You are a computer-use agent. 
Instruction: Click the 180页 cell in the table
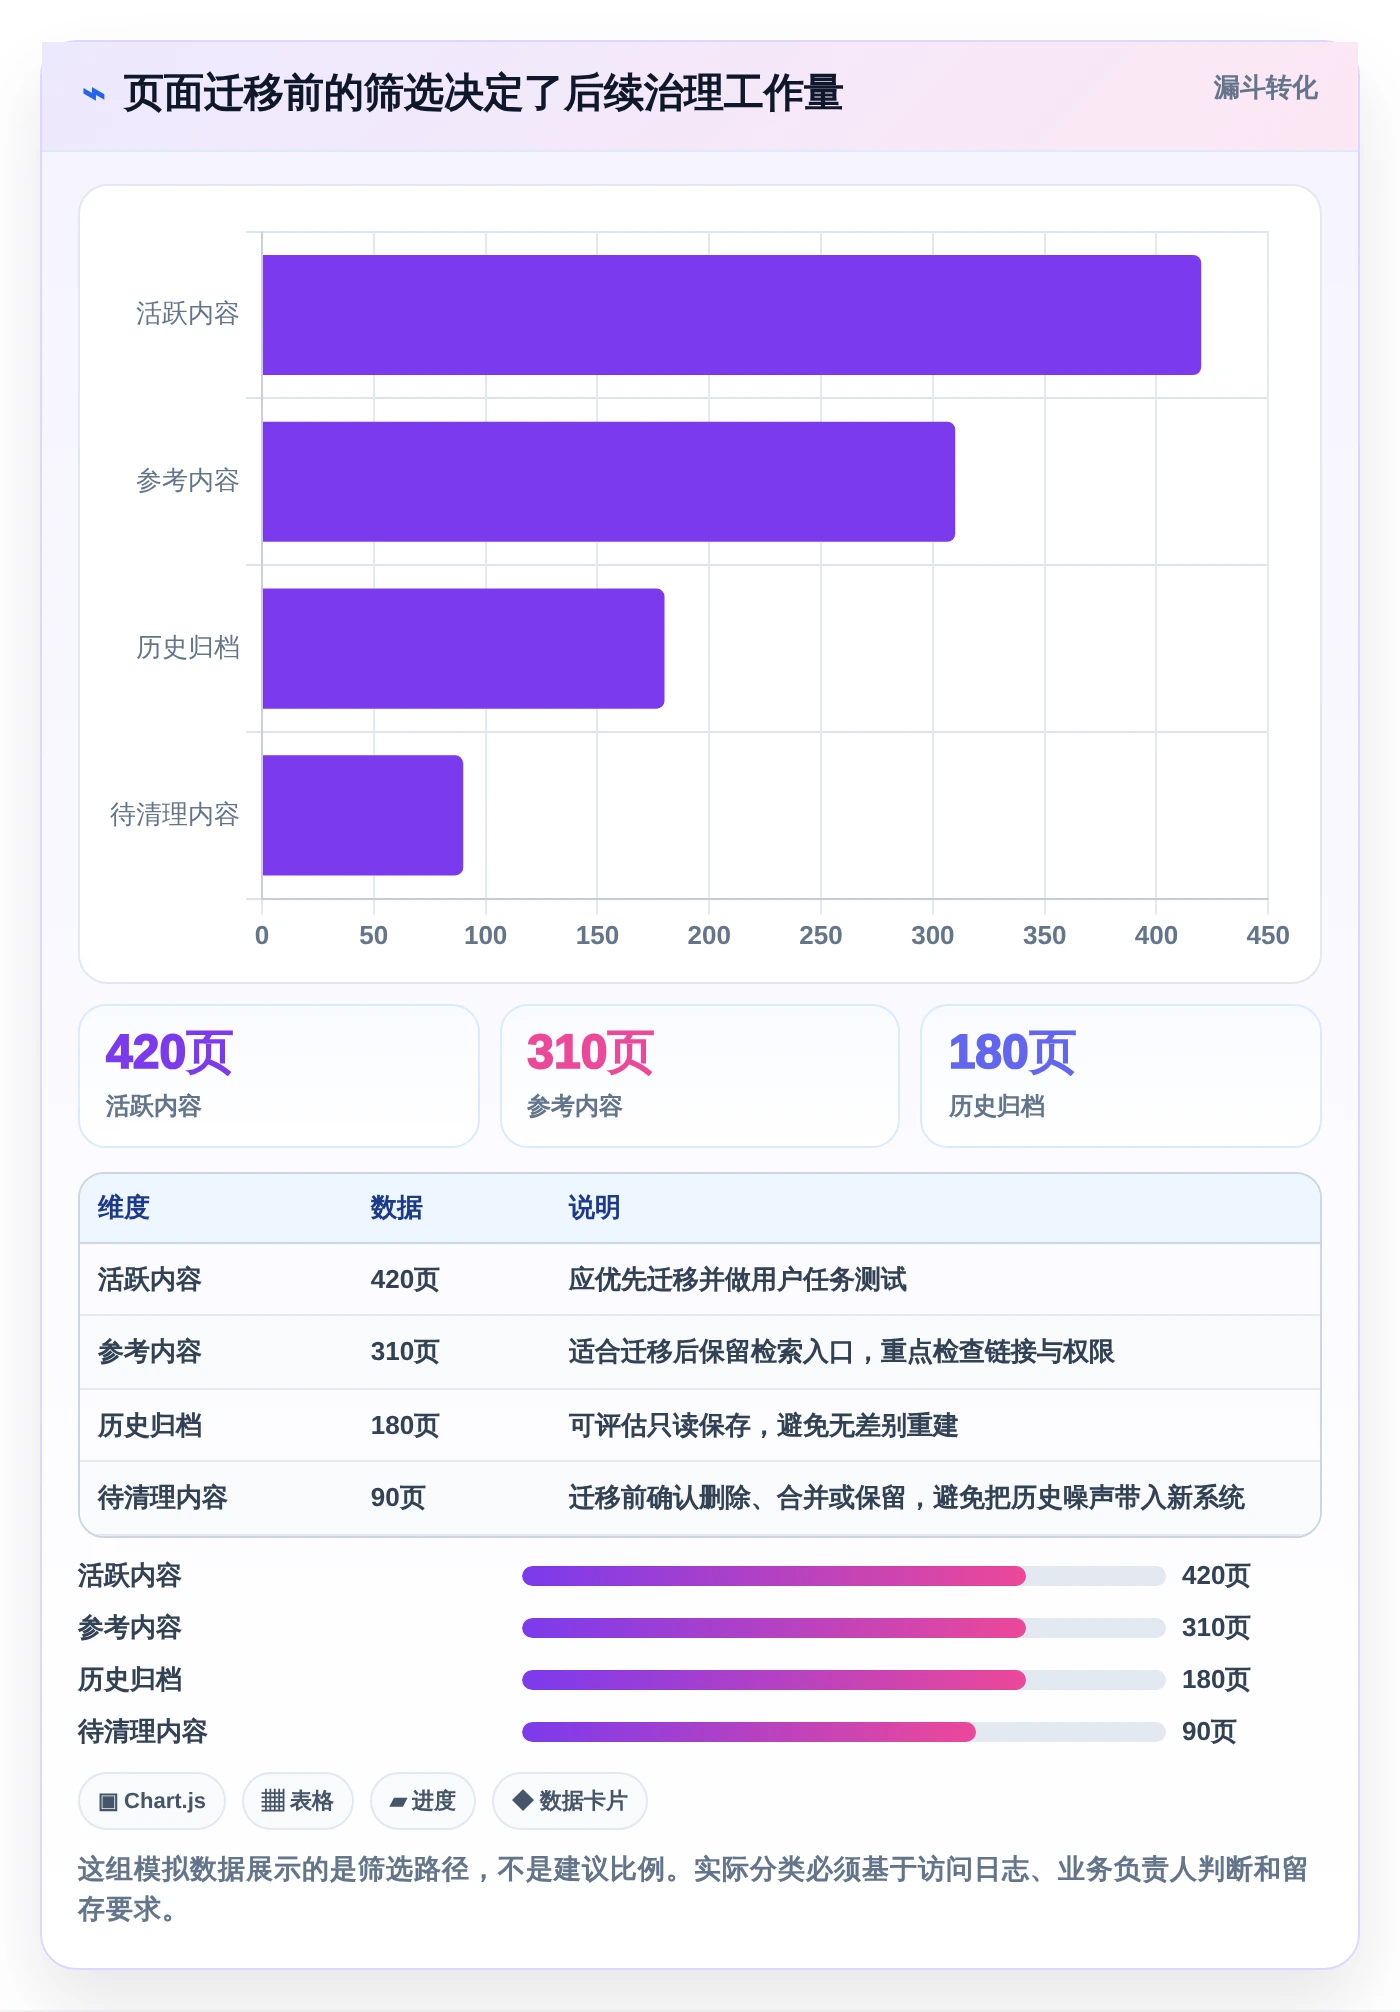coord(405,1426)
